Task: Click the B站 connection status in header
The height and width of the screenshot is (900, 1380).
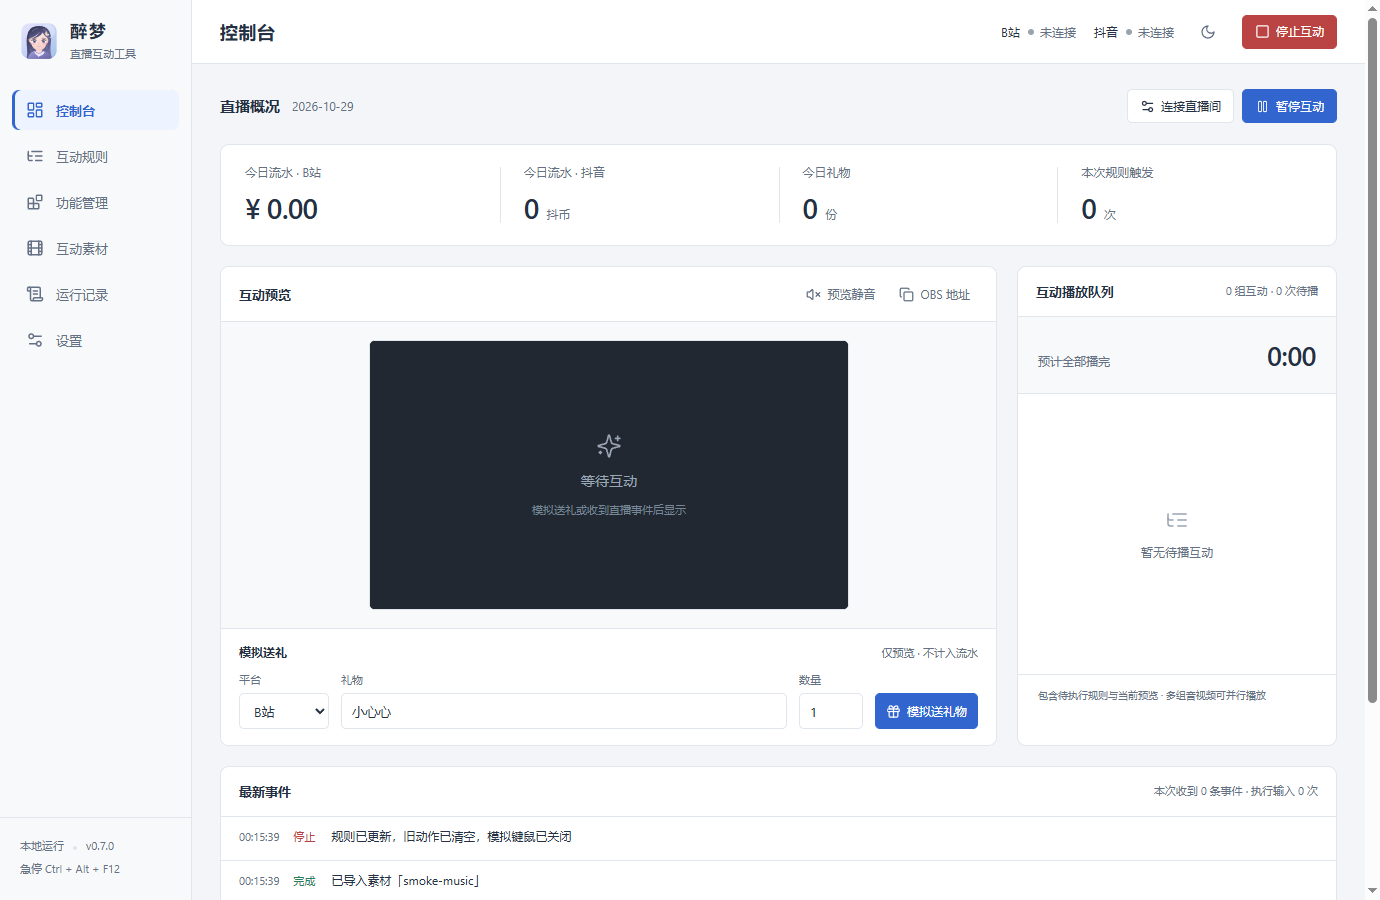Action: pos(1038,33)
